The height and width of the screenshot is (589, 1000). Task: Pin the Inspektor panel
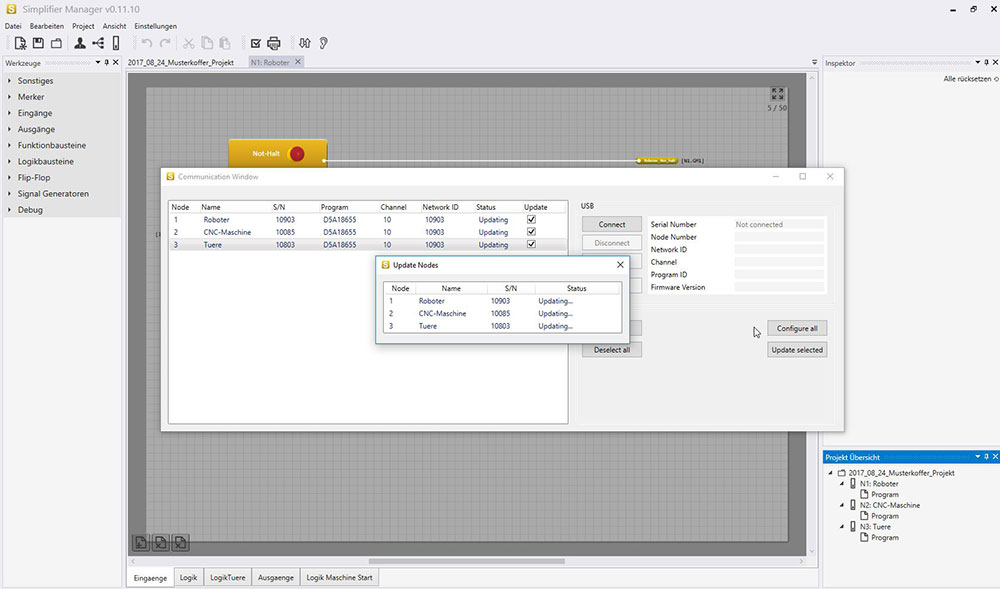point(986,62)
